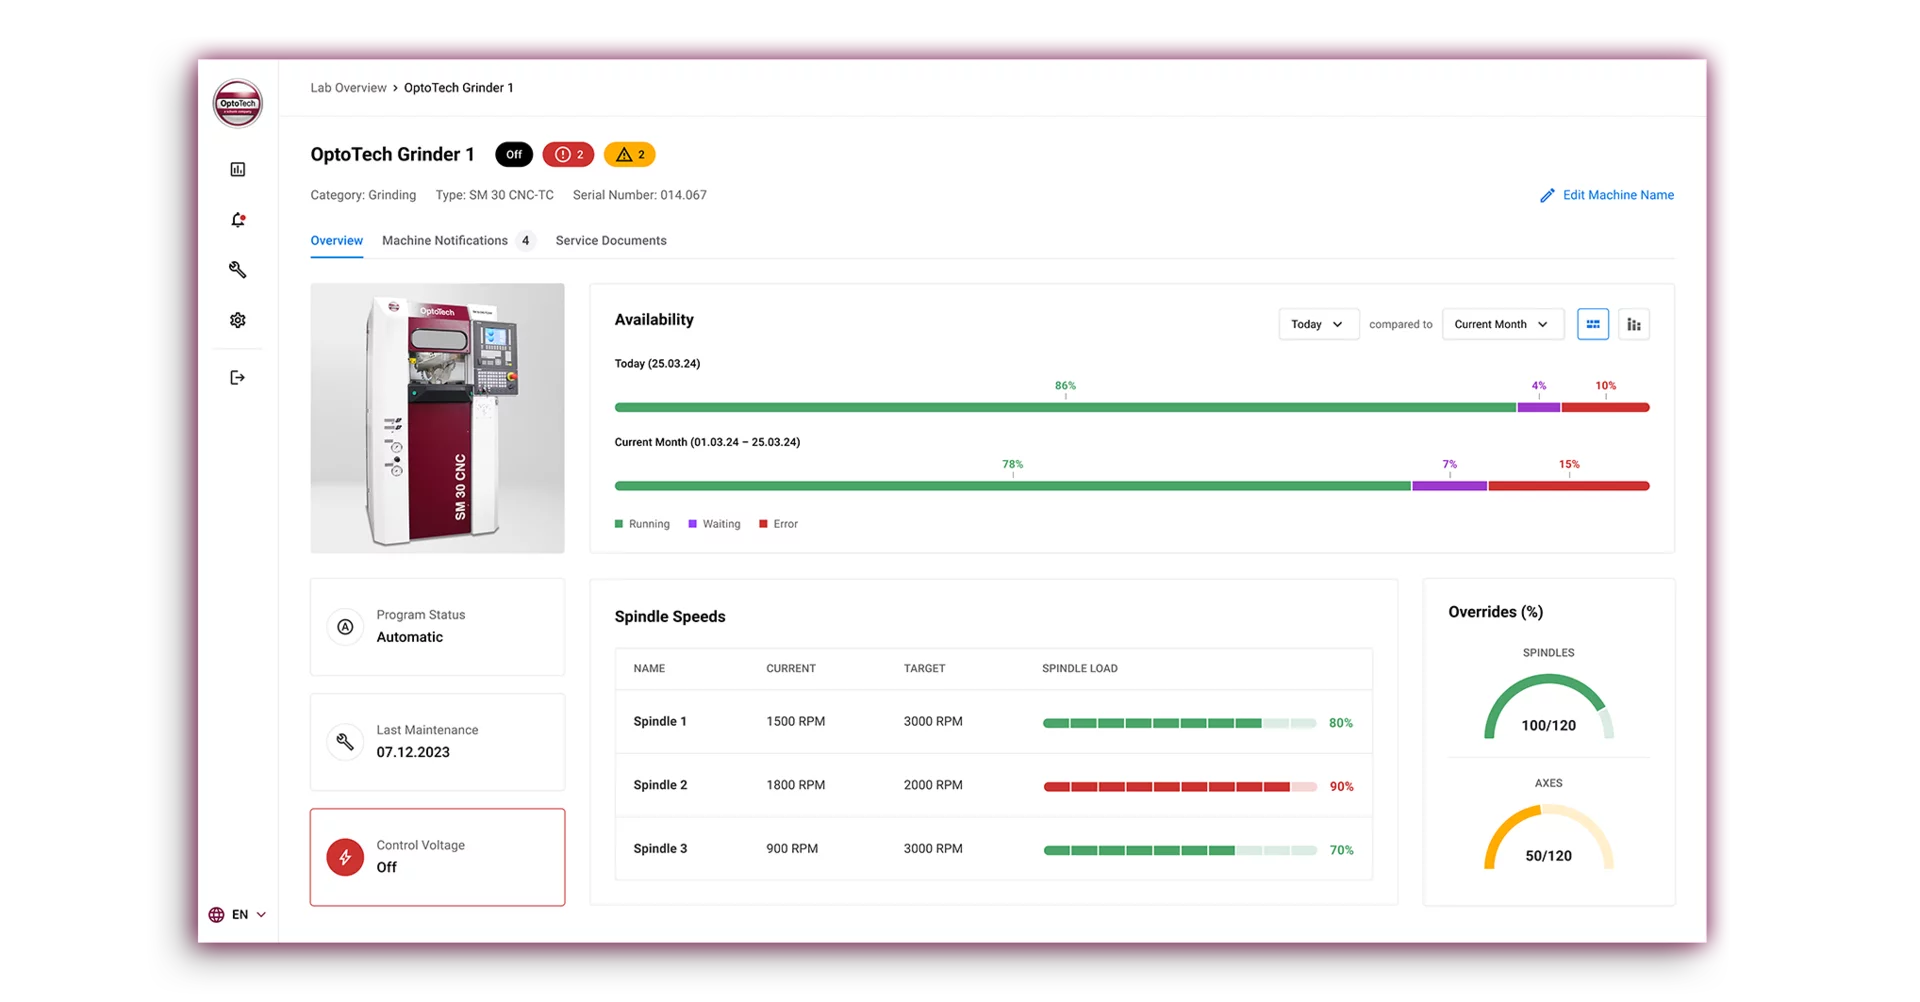Screen dimensions: 1920x1002
Task: Click the red error badge showing 2
Action: click(x=568, y=155)
